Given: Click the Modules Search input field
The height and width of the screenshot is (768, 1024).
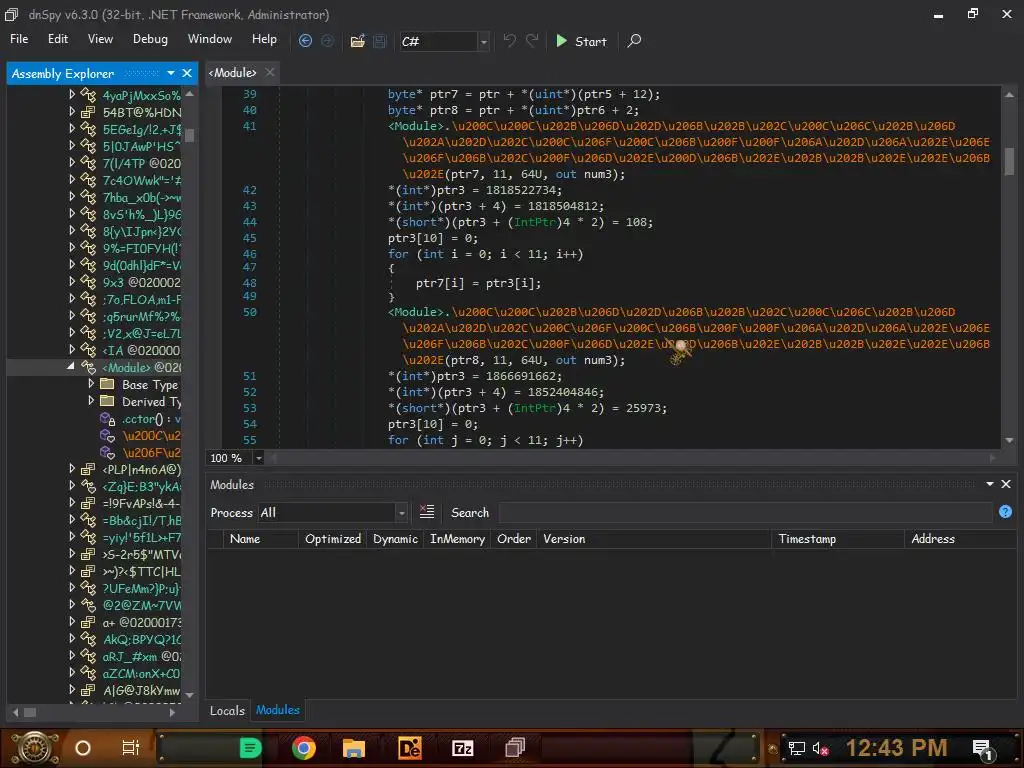Looking at the screenshot, I should coord(745,513).
